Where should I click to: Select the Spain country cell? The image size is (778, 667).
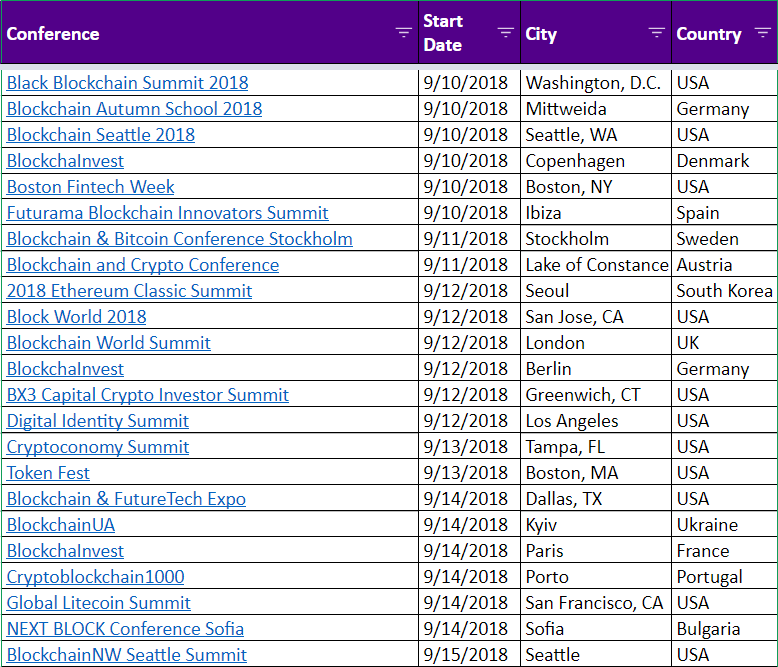coord(724,213)
